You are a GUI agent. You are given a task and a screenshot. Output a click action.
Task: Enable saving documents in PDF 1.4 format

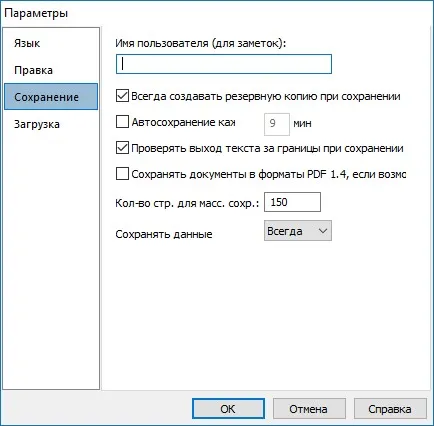(122, 174)
